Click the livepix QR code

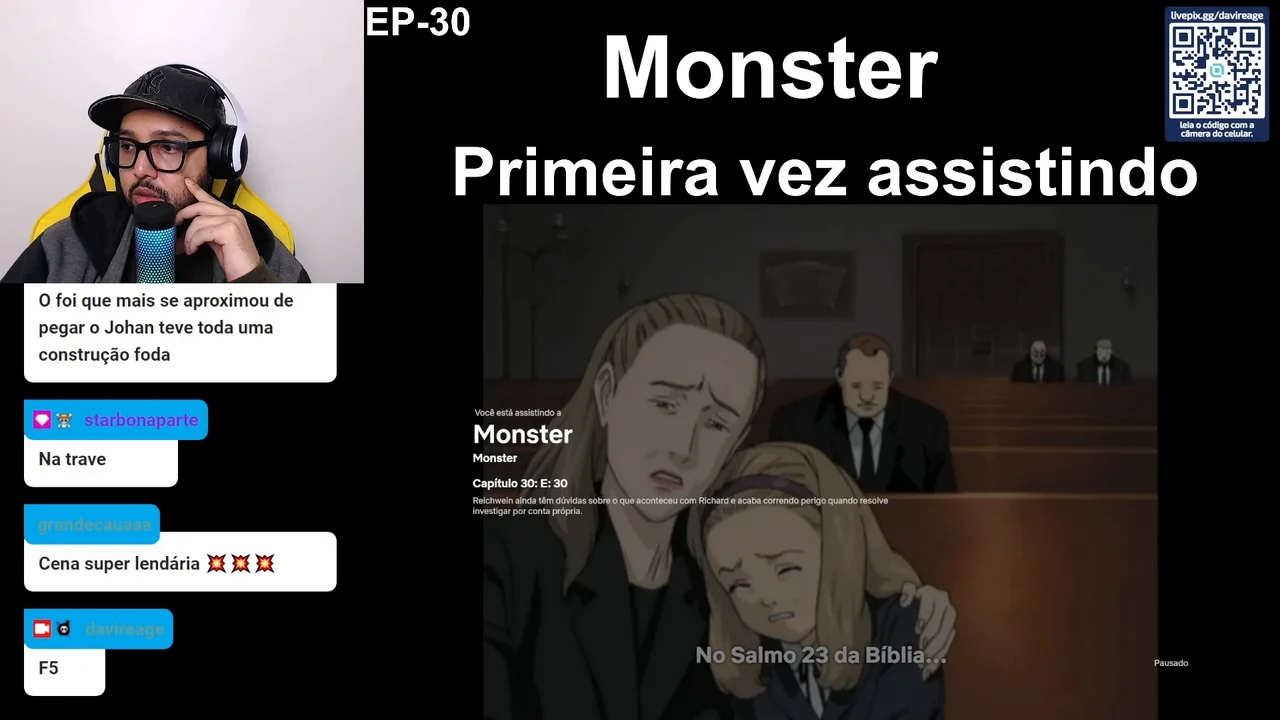click(1217, 70)
